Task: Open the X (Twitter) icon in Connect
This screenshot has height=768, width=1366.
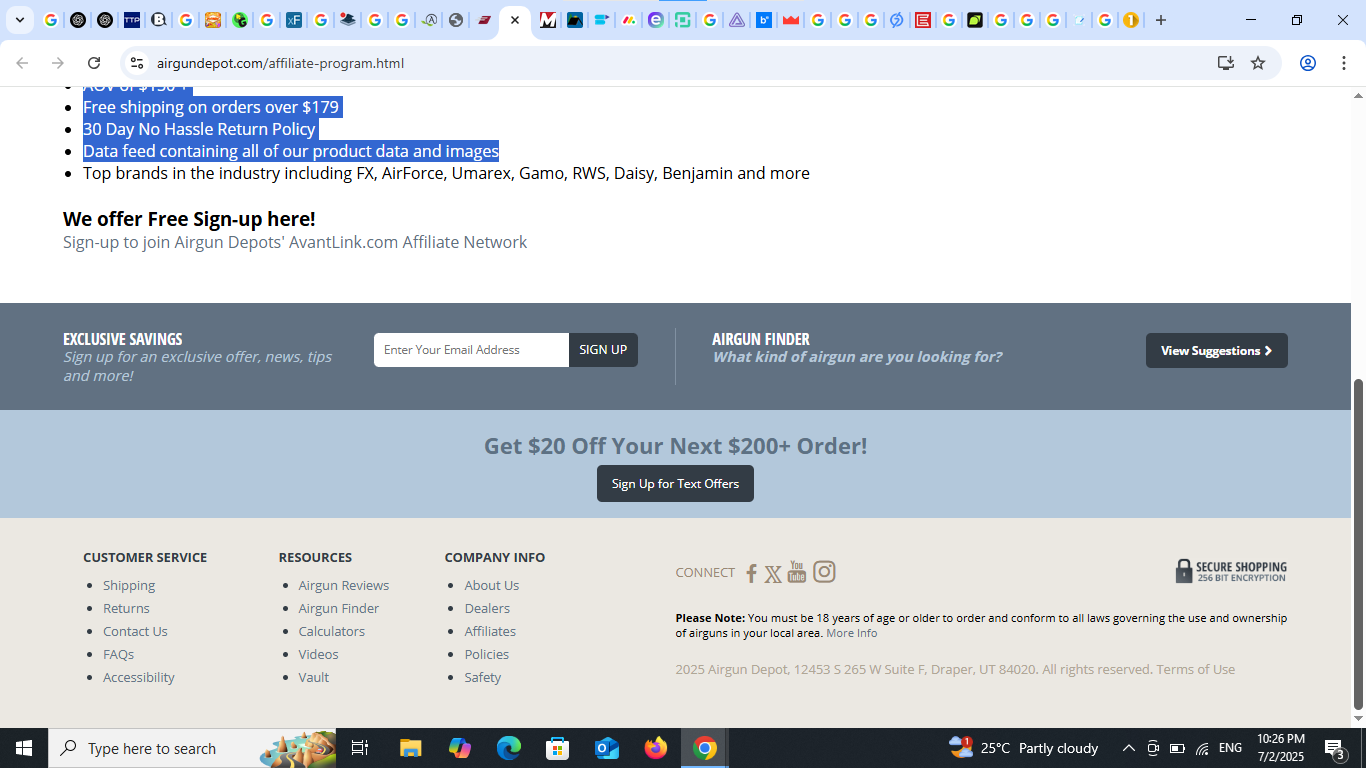Action: [x=773, y=574]
